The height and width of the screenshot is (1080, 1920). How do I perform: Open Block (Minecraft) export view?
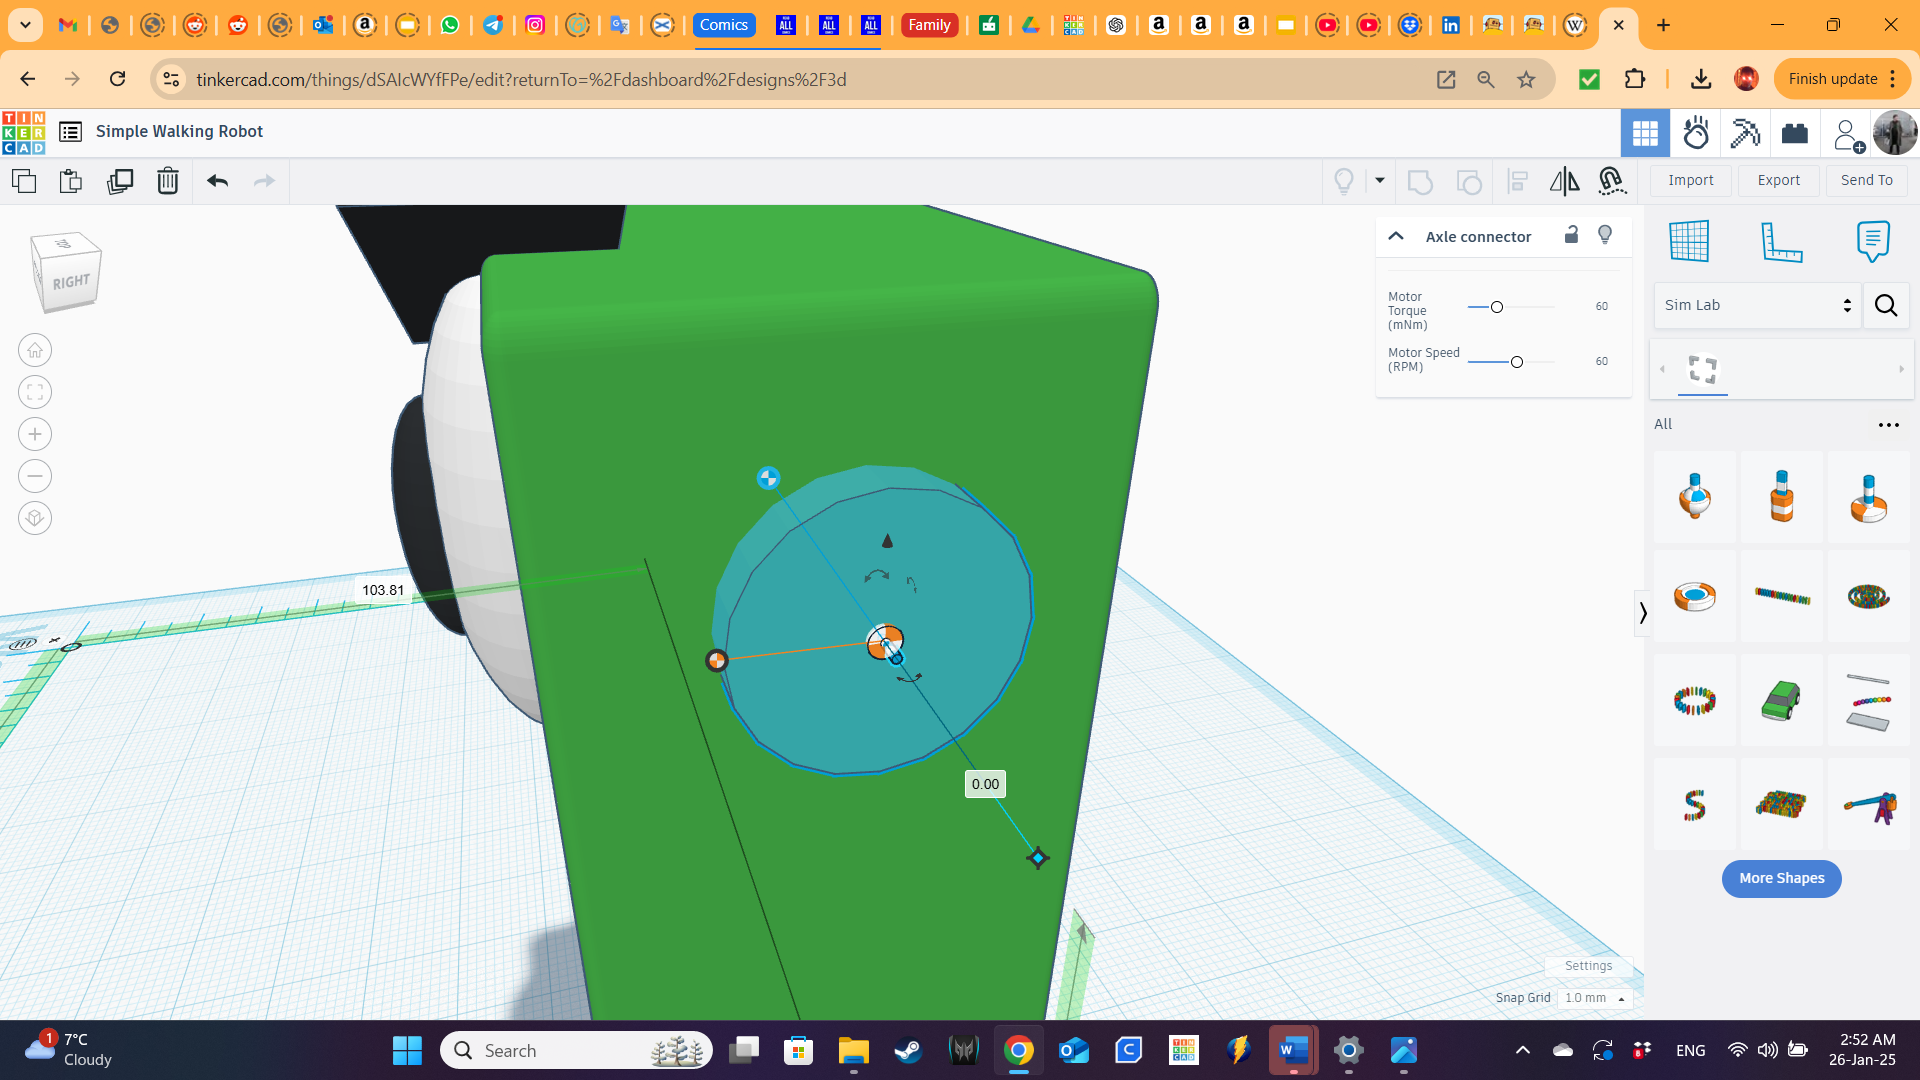point(1744,133)
